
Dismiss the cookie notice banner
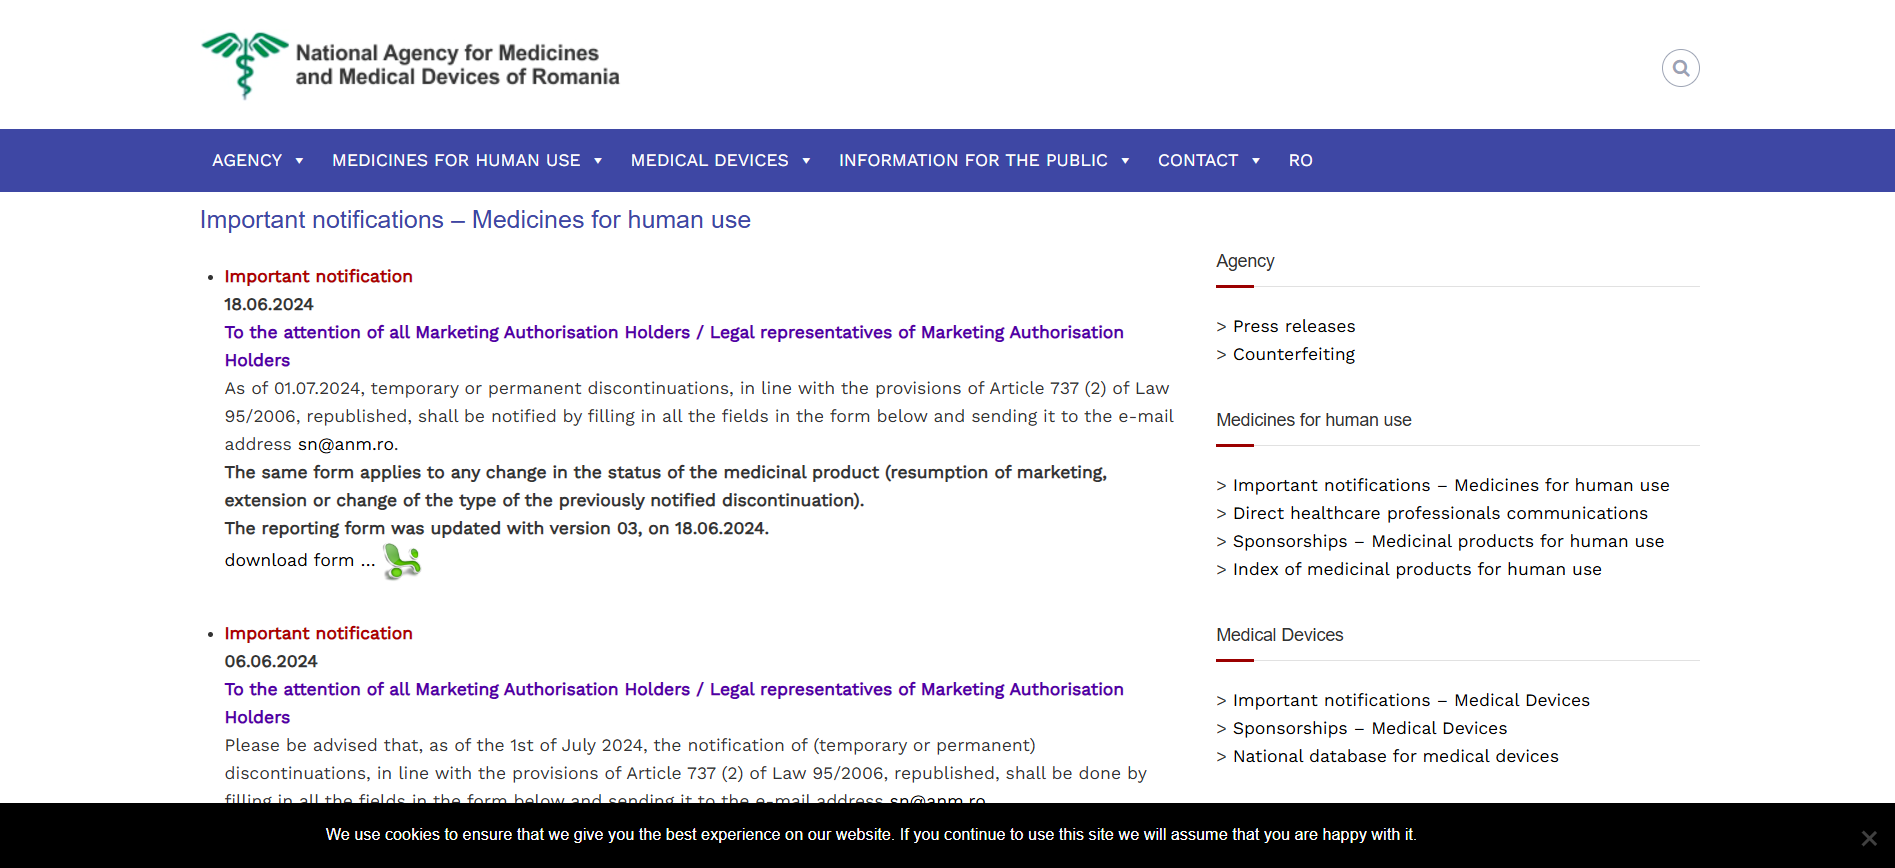[1868, 838]
